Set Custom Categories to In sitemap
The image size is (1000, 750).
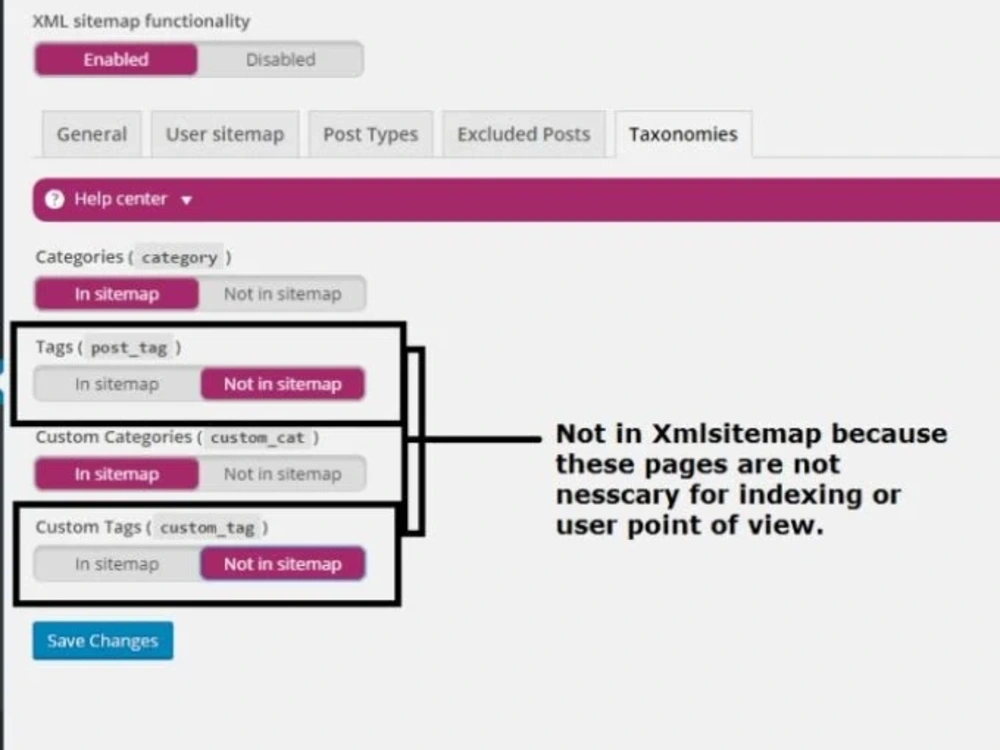coord(117,474)
